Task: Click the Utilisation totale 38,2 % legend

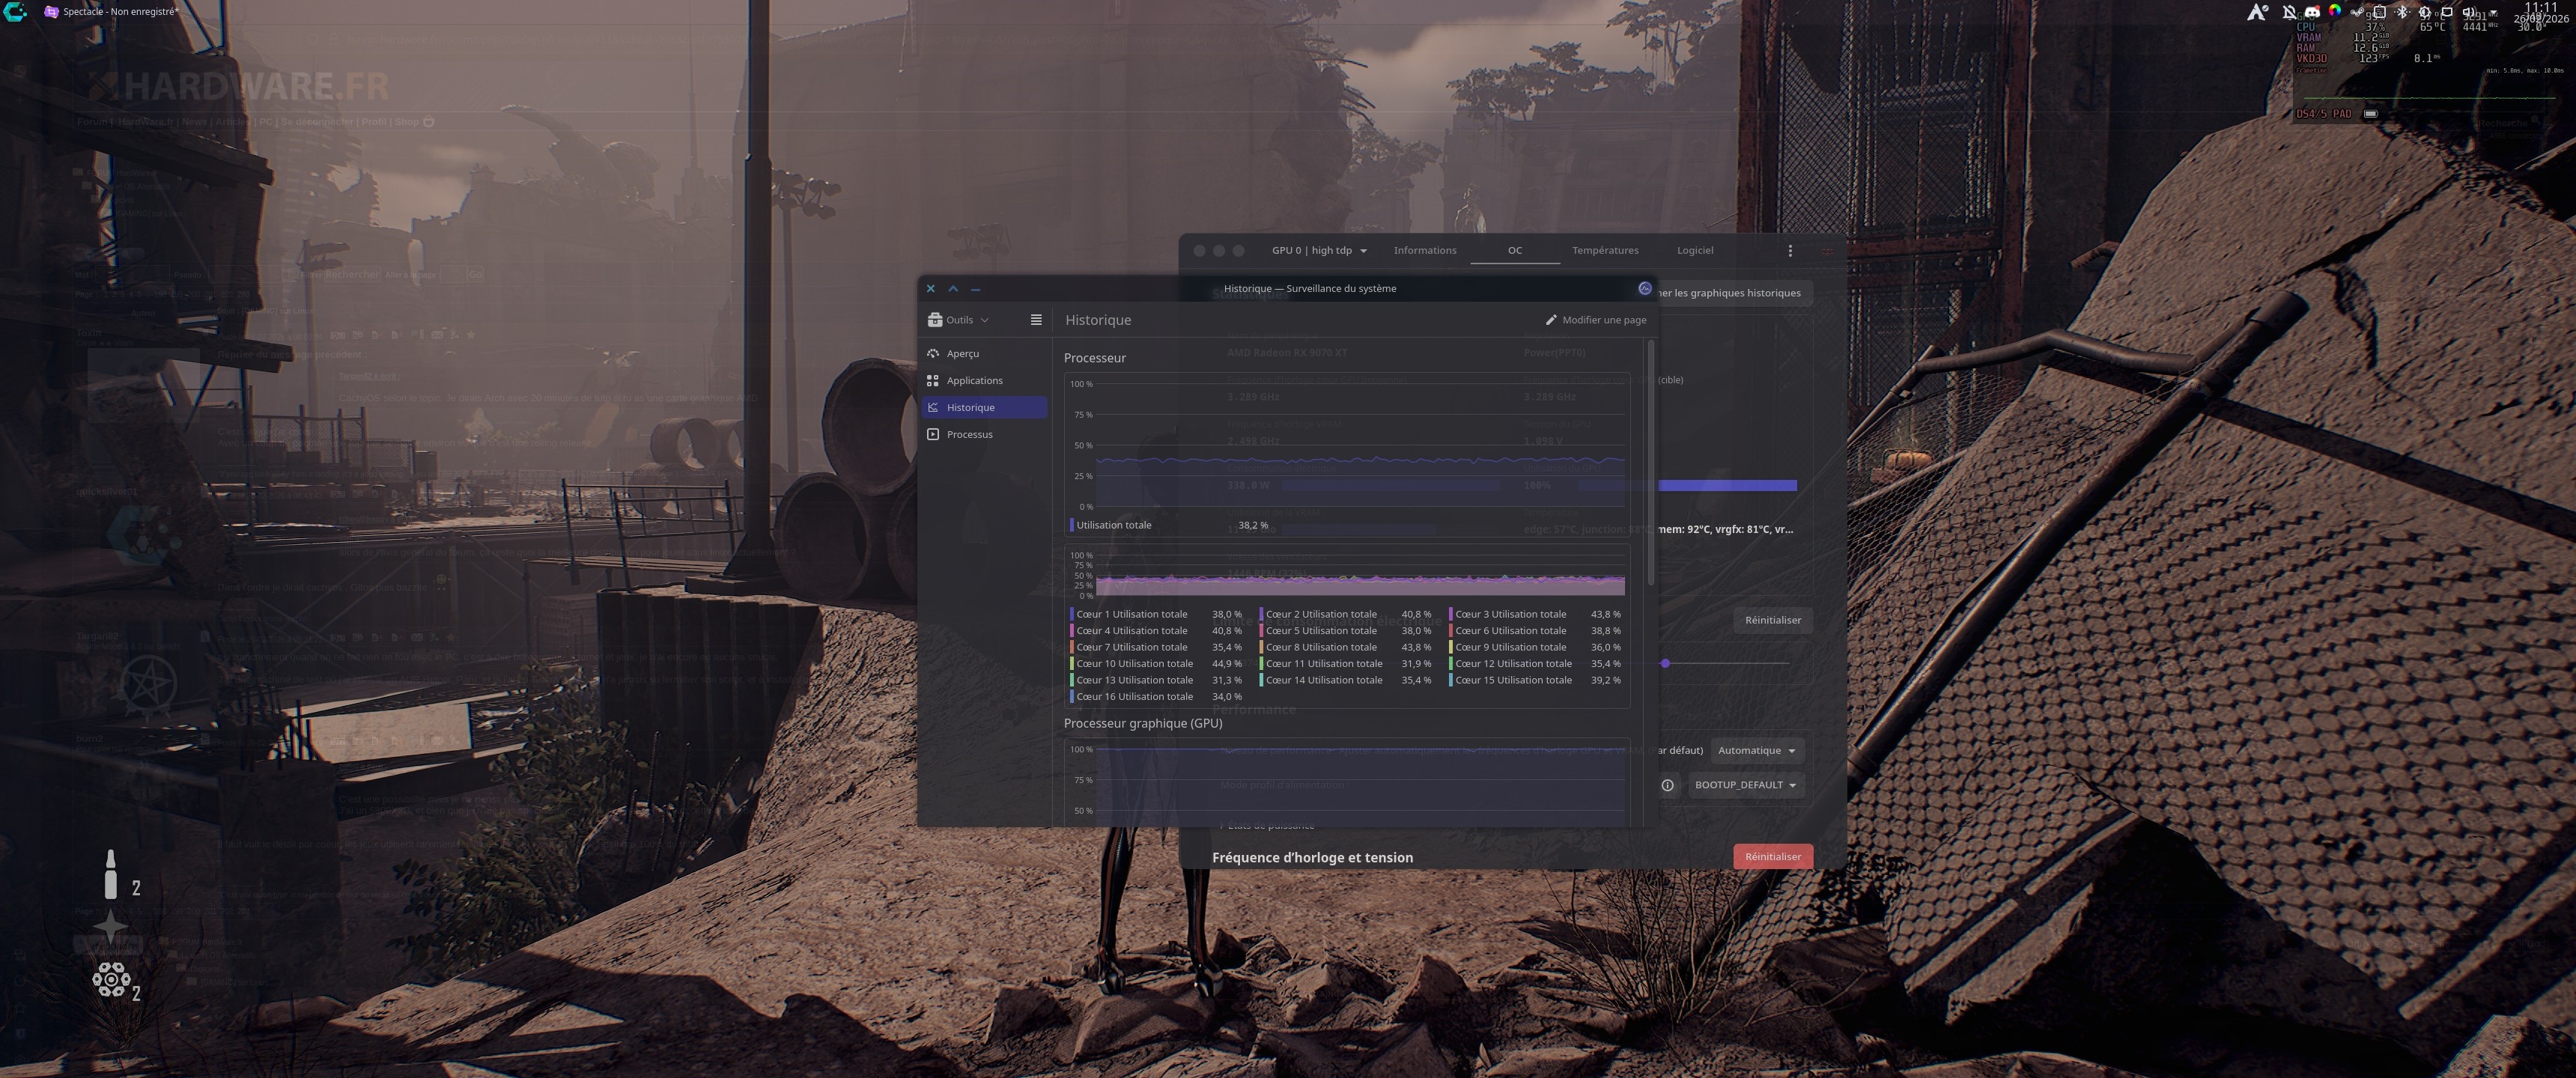Action: click(1169, 526)
